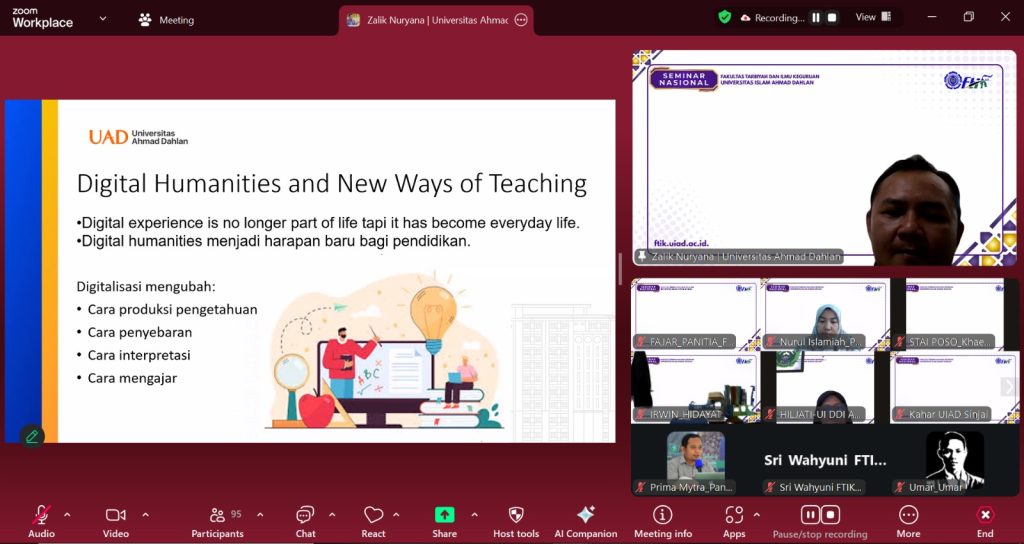Image resolution: width=1024 pixels, height=544 pixels.
Task: Expand the Video options arrow
Action: (x=145, y=515)
